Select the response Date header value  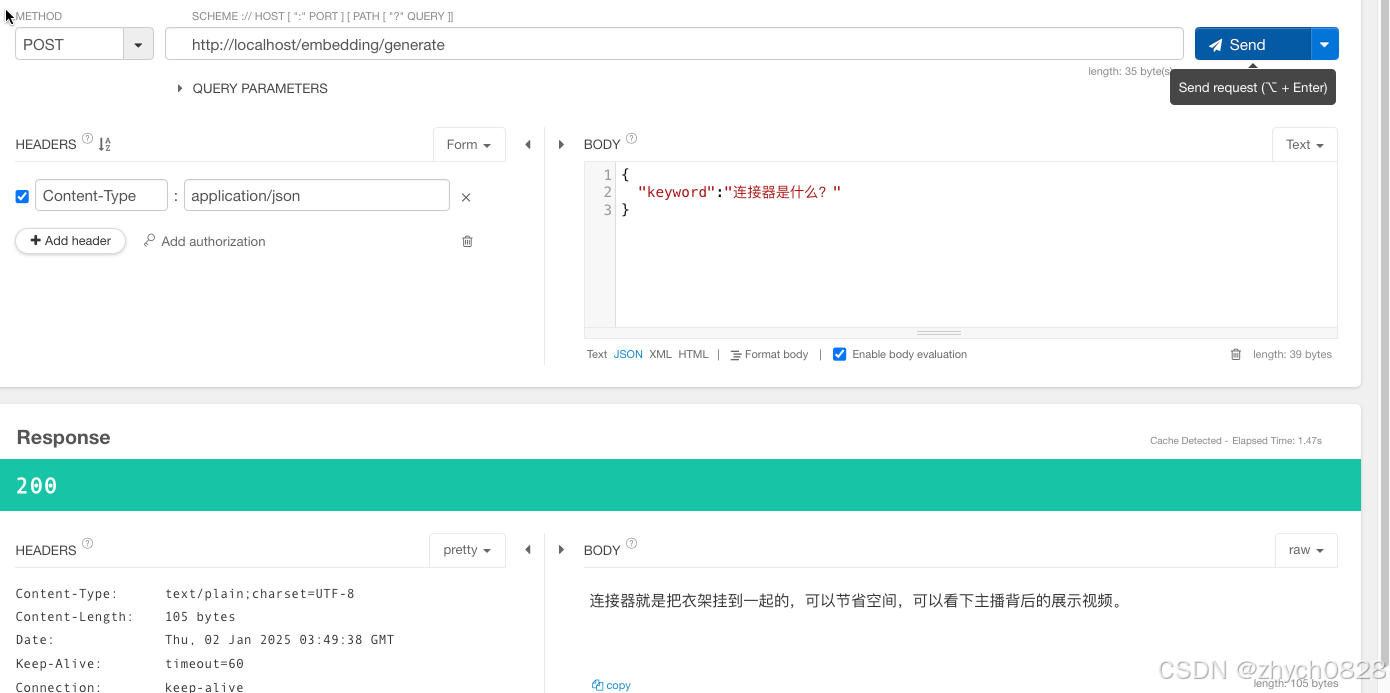click(x=279, y=640)
